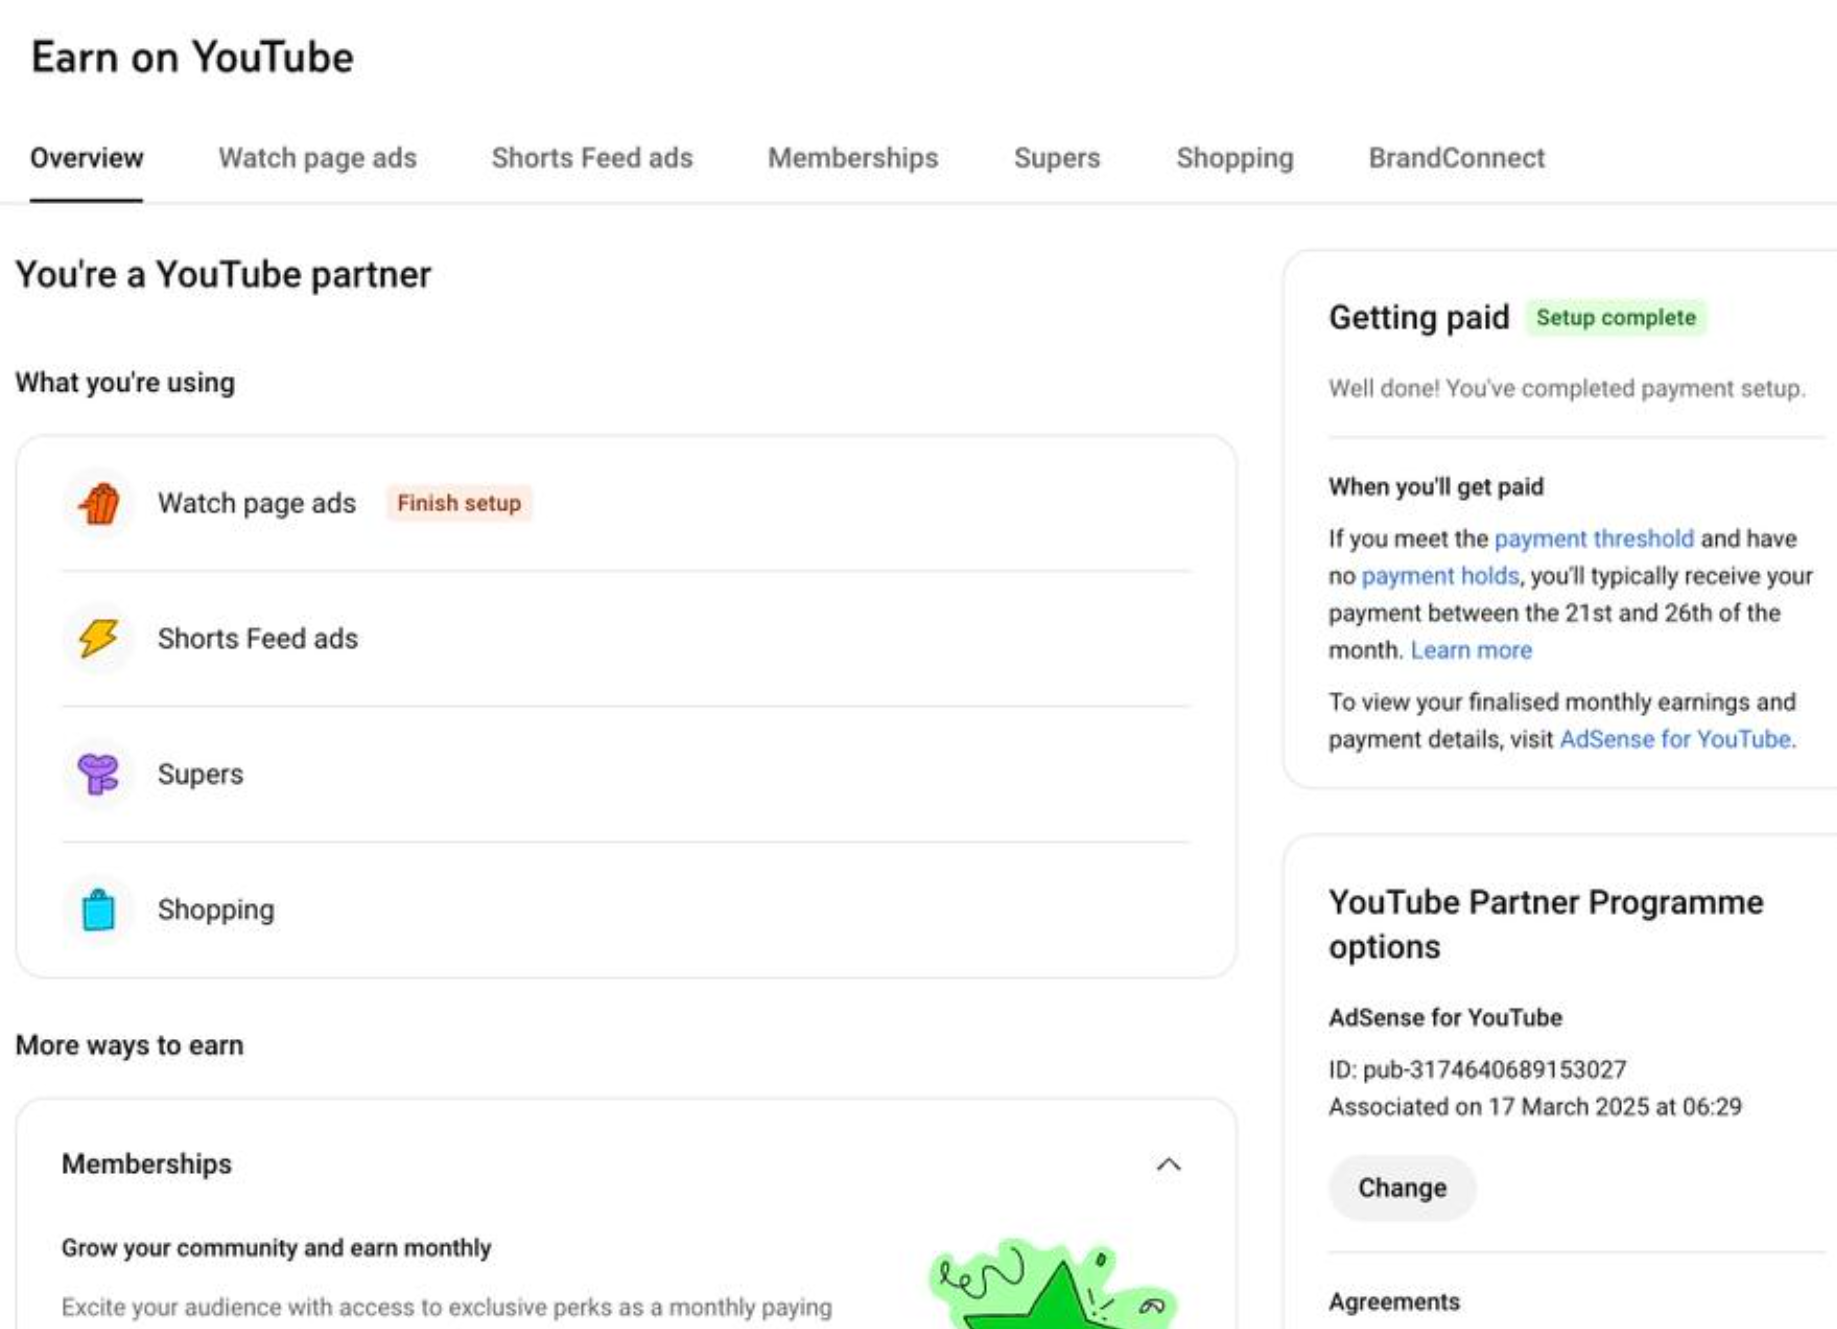Click the purple Supers heart icon
1837x1329 pixels.
99,774
